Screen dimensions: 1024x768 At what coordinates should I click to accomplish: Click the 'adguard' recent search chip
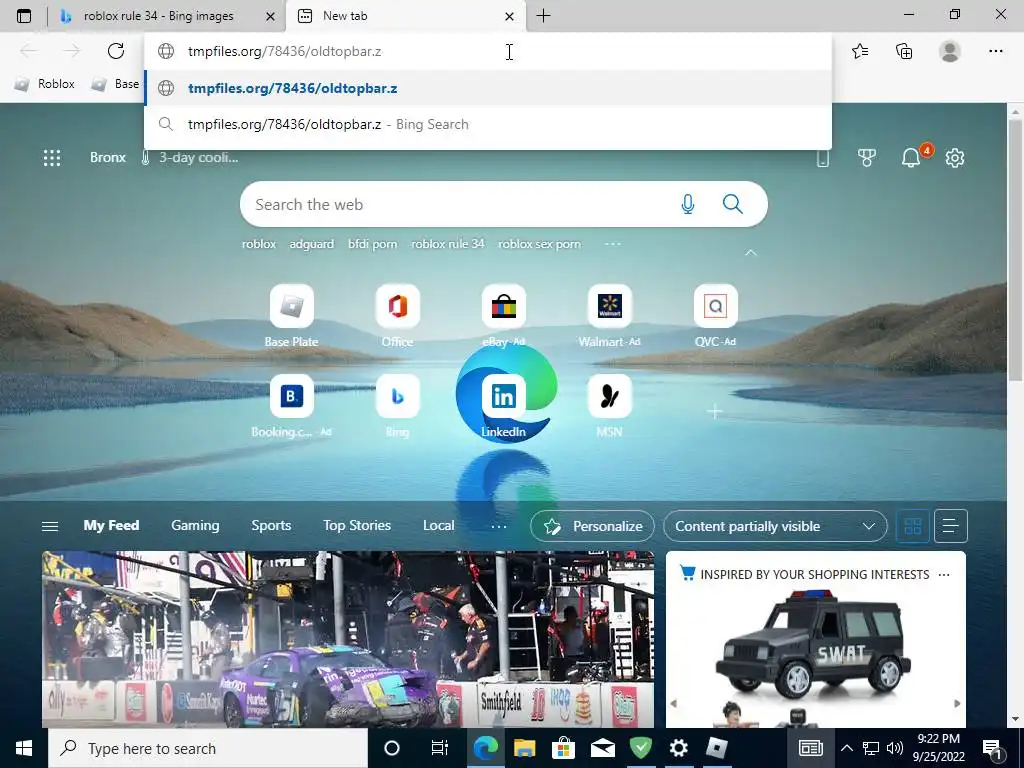pyautogui.click(x=312, y=244)
